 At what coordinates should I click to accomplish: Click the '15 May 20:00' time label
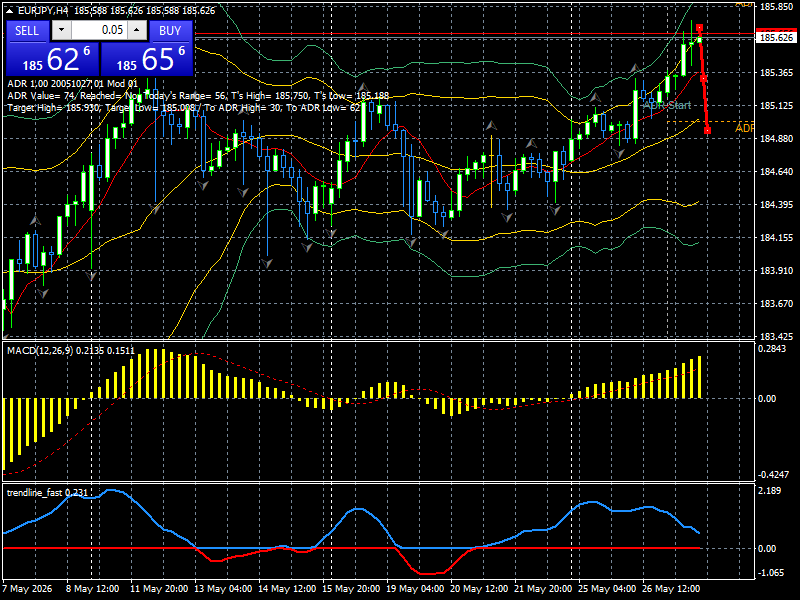point(351,589)
